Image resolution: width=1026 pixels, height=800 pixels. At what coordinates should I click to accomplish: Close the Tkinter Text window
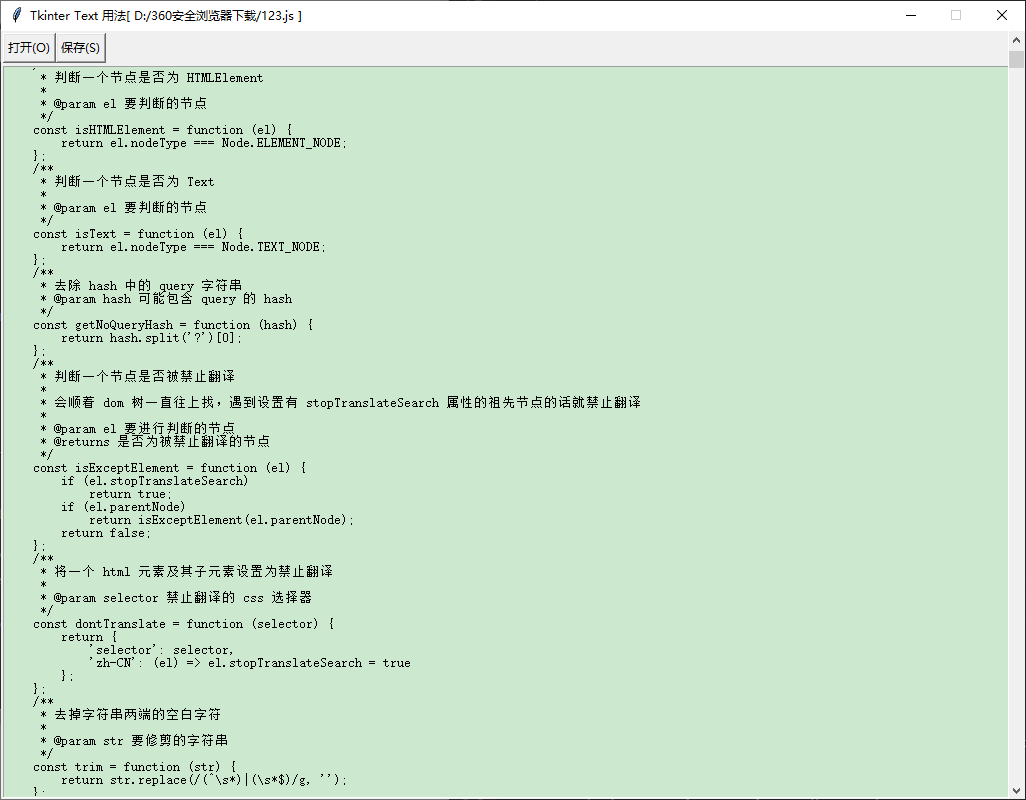(1002, 15)
